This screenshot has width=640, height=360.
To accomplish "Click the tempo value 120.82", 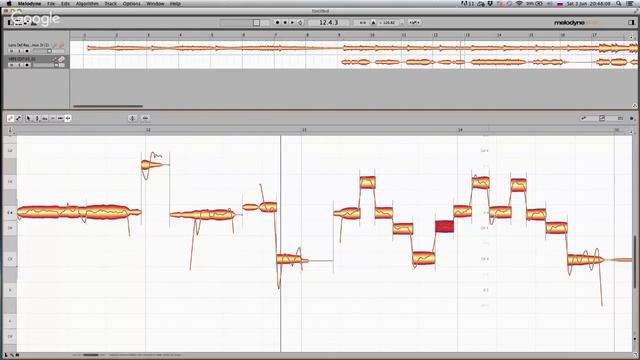I will click(x=387, y=22).
